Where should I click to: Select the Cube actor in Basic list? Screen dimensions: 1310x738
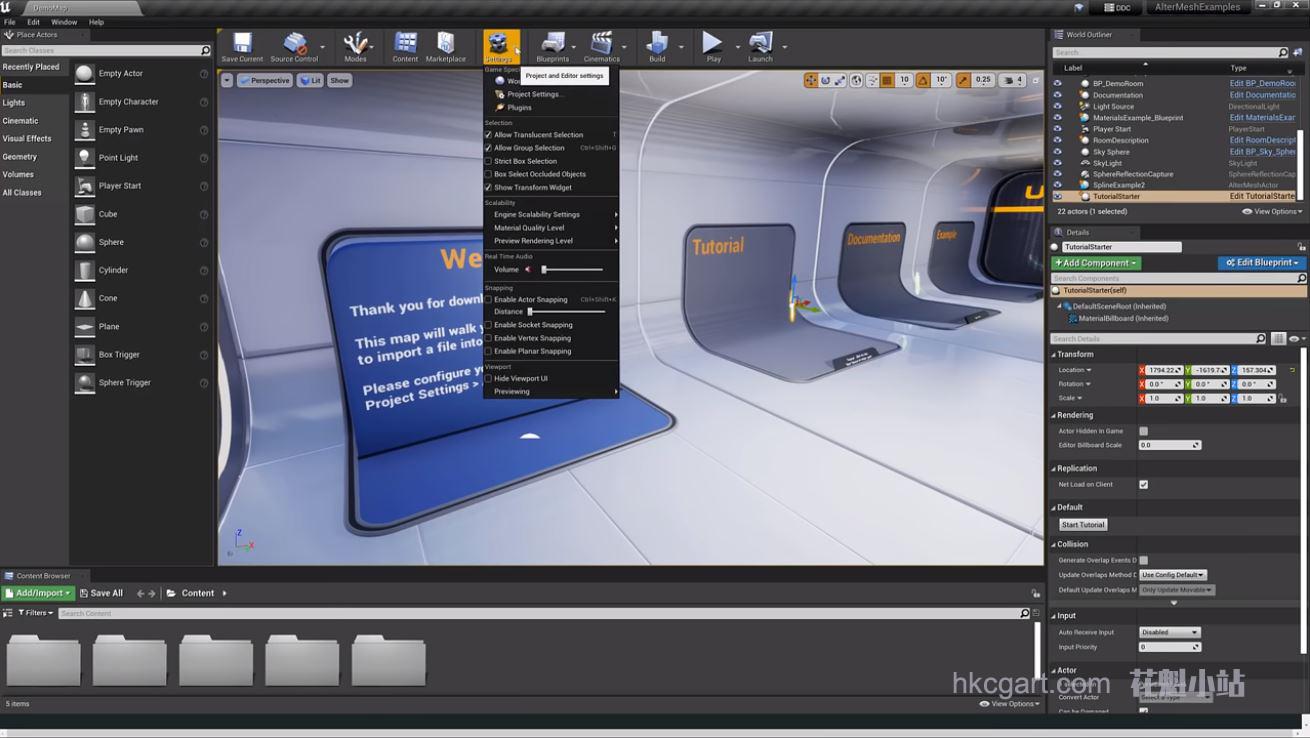pos(141,214)
